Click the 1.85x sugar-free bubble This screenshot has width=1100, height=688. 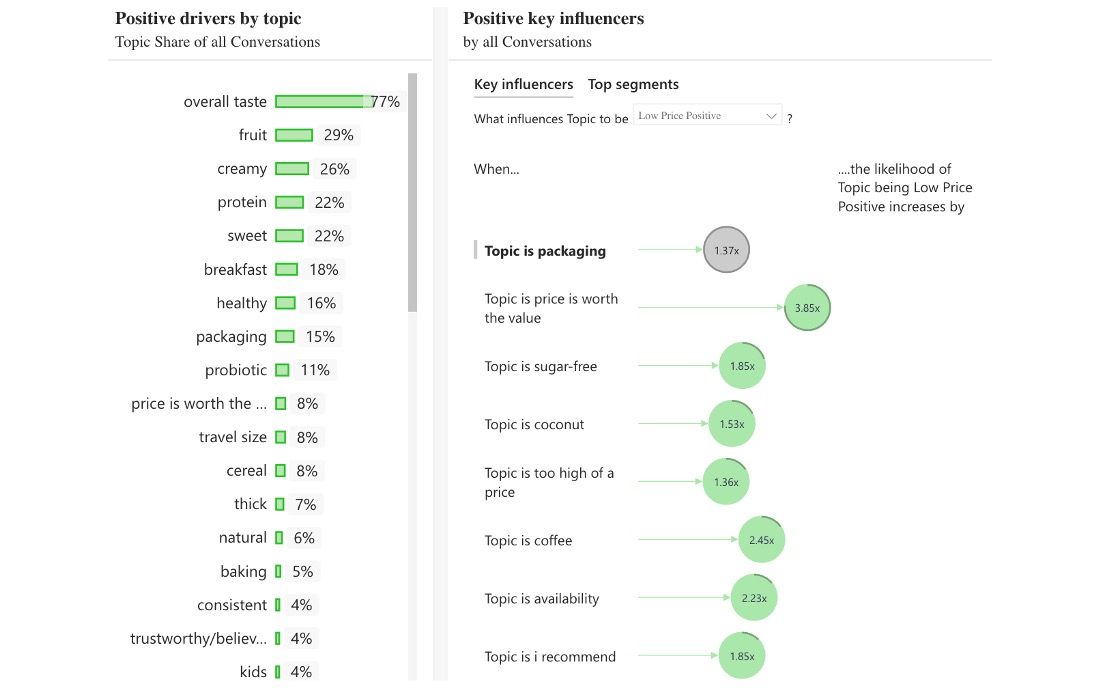[742, 366]
